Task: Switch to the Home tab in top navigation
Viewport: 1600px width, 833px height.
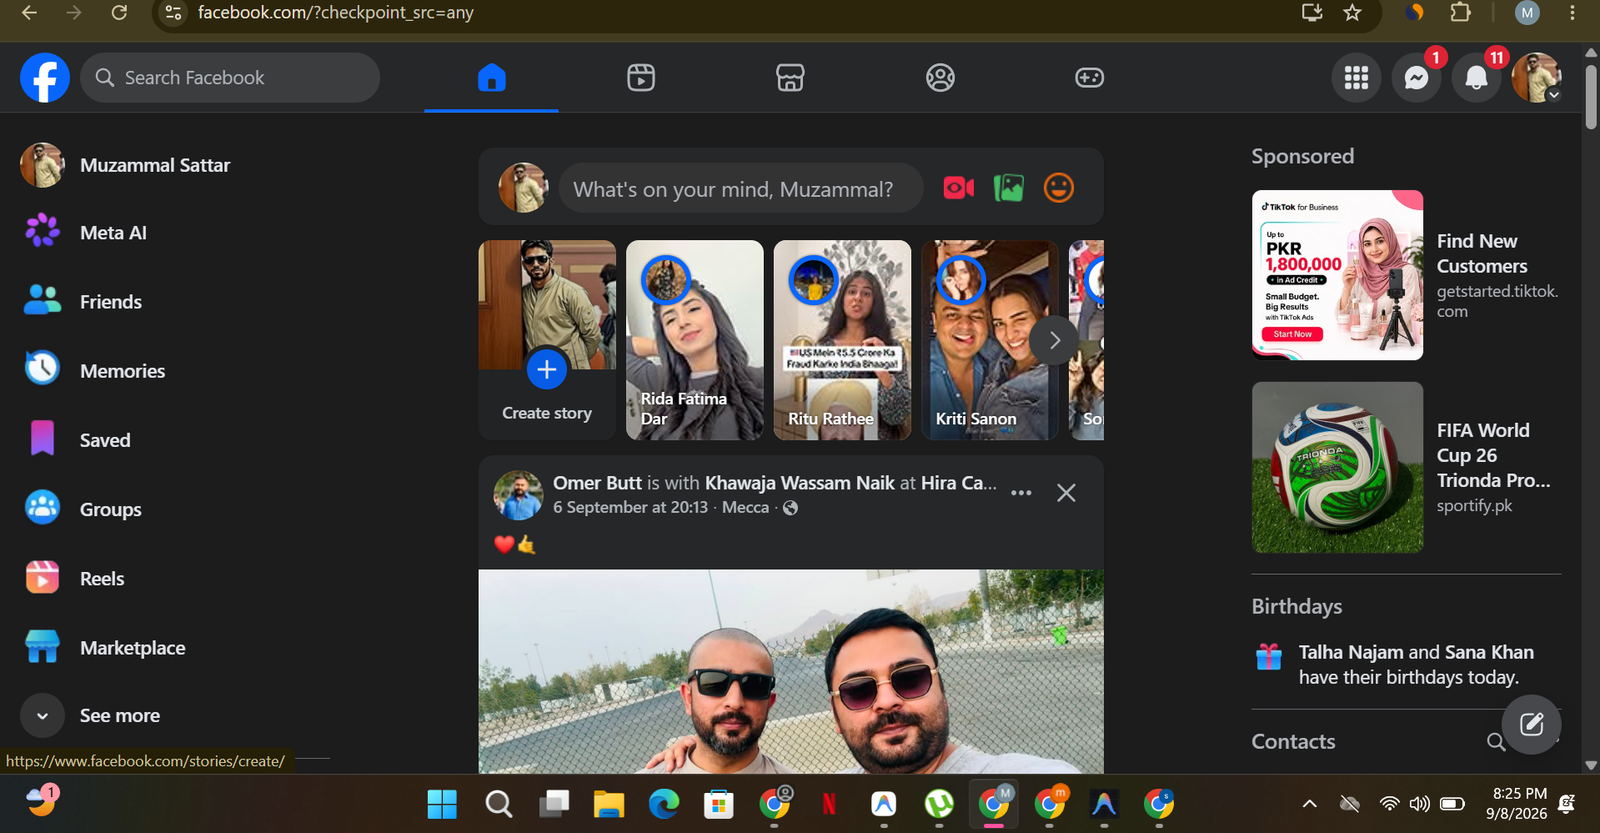Action: [491, 78]
